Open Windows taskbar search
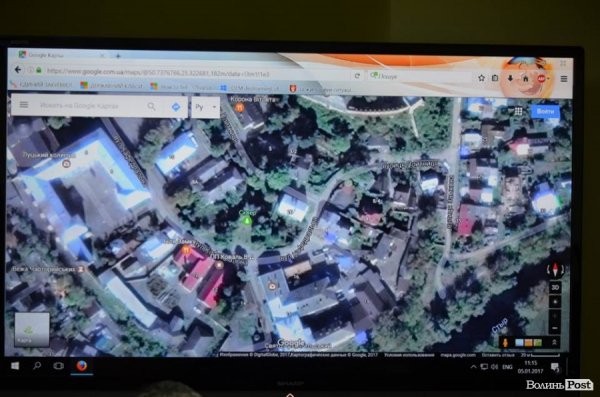The image size is (600, 397). click(x=37, y=366)
